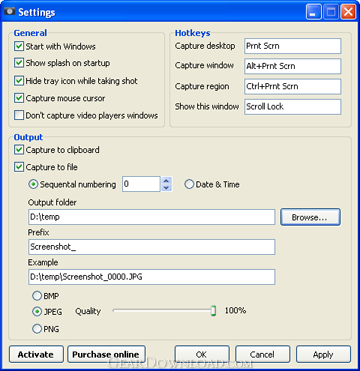
Task: Increase sequential numbering with up arrow
Action: click(x=166, y=181)
